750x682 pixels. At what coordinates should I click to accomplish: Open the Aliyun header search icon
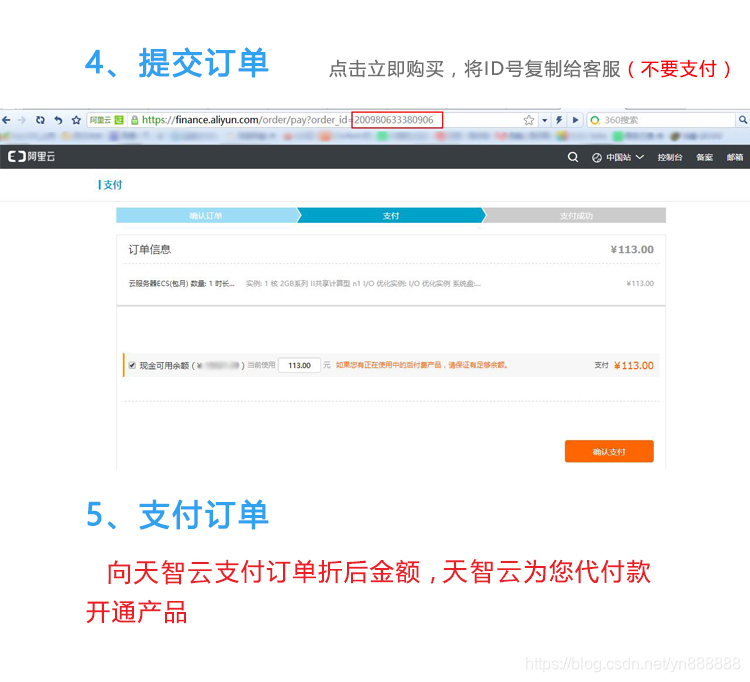pos(573,157)
